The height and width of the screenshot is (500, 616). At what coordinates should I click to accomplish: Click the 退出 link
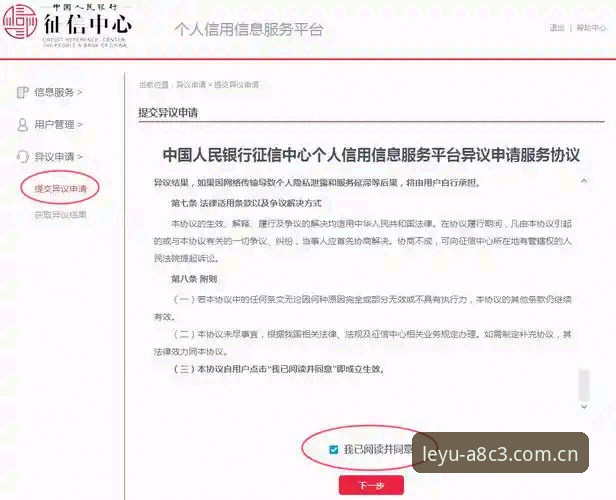coord(557,28)
